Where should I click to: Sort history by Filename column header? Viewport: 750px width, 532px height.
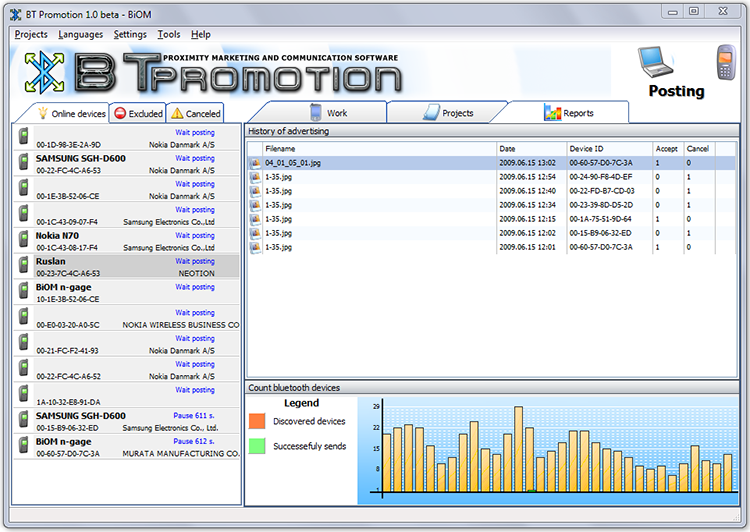coord(379,149)
